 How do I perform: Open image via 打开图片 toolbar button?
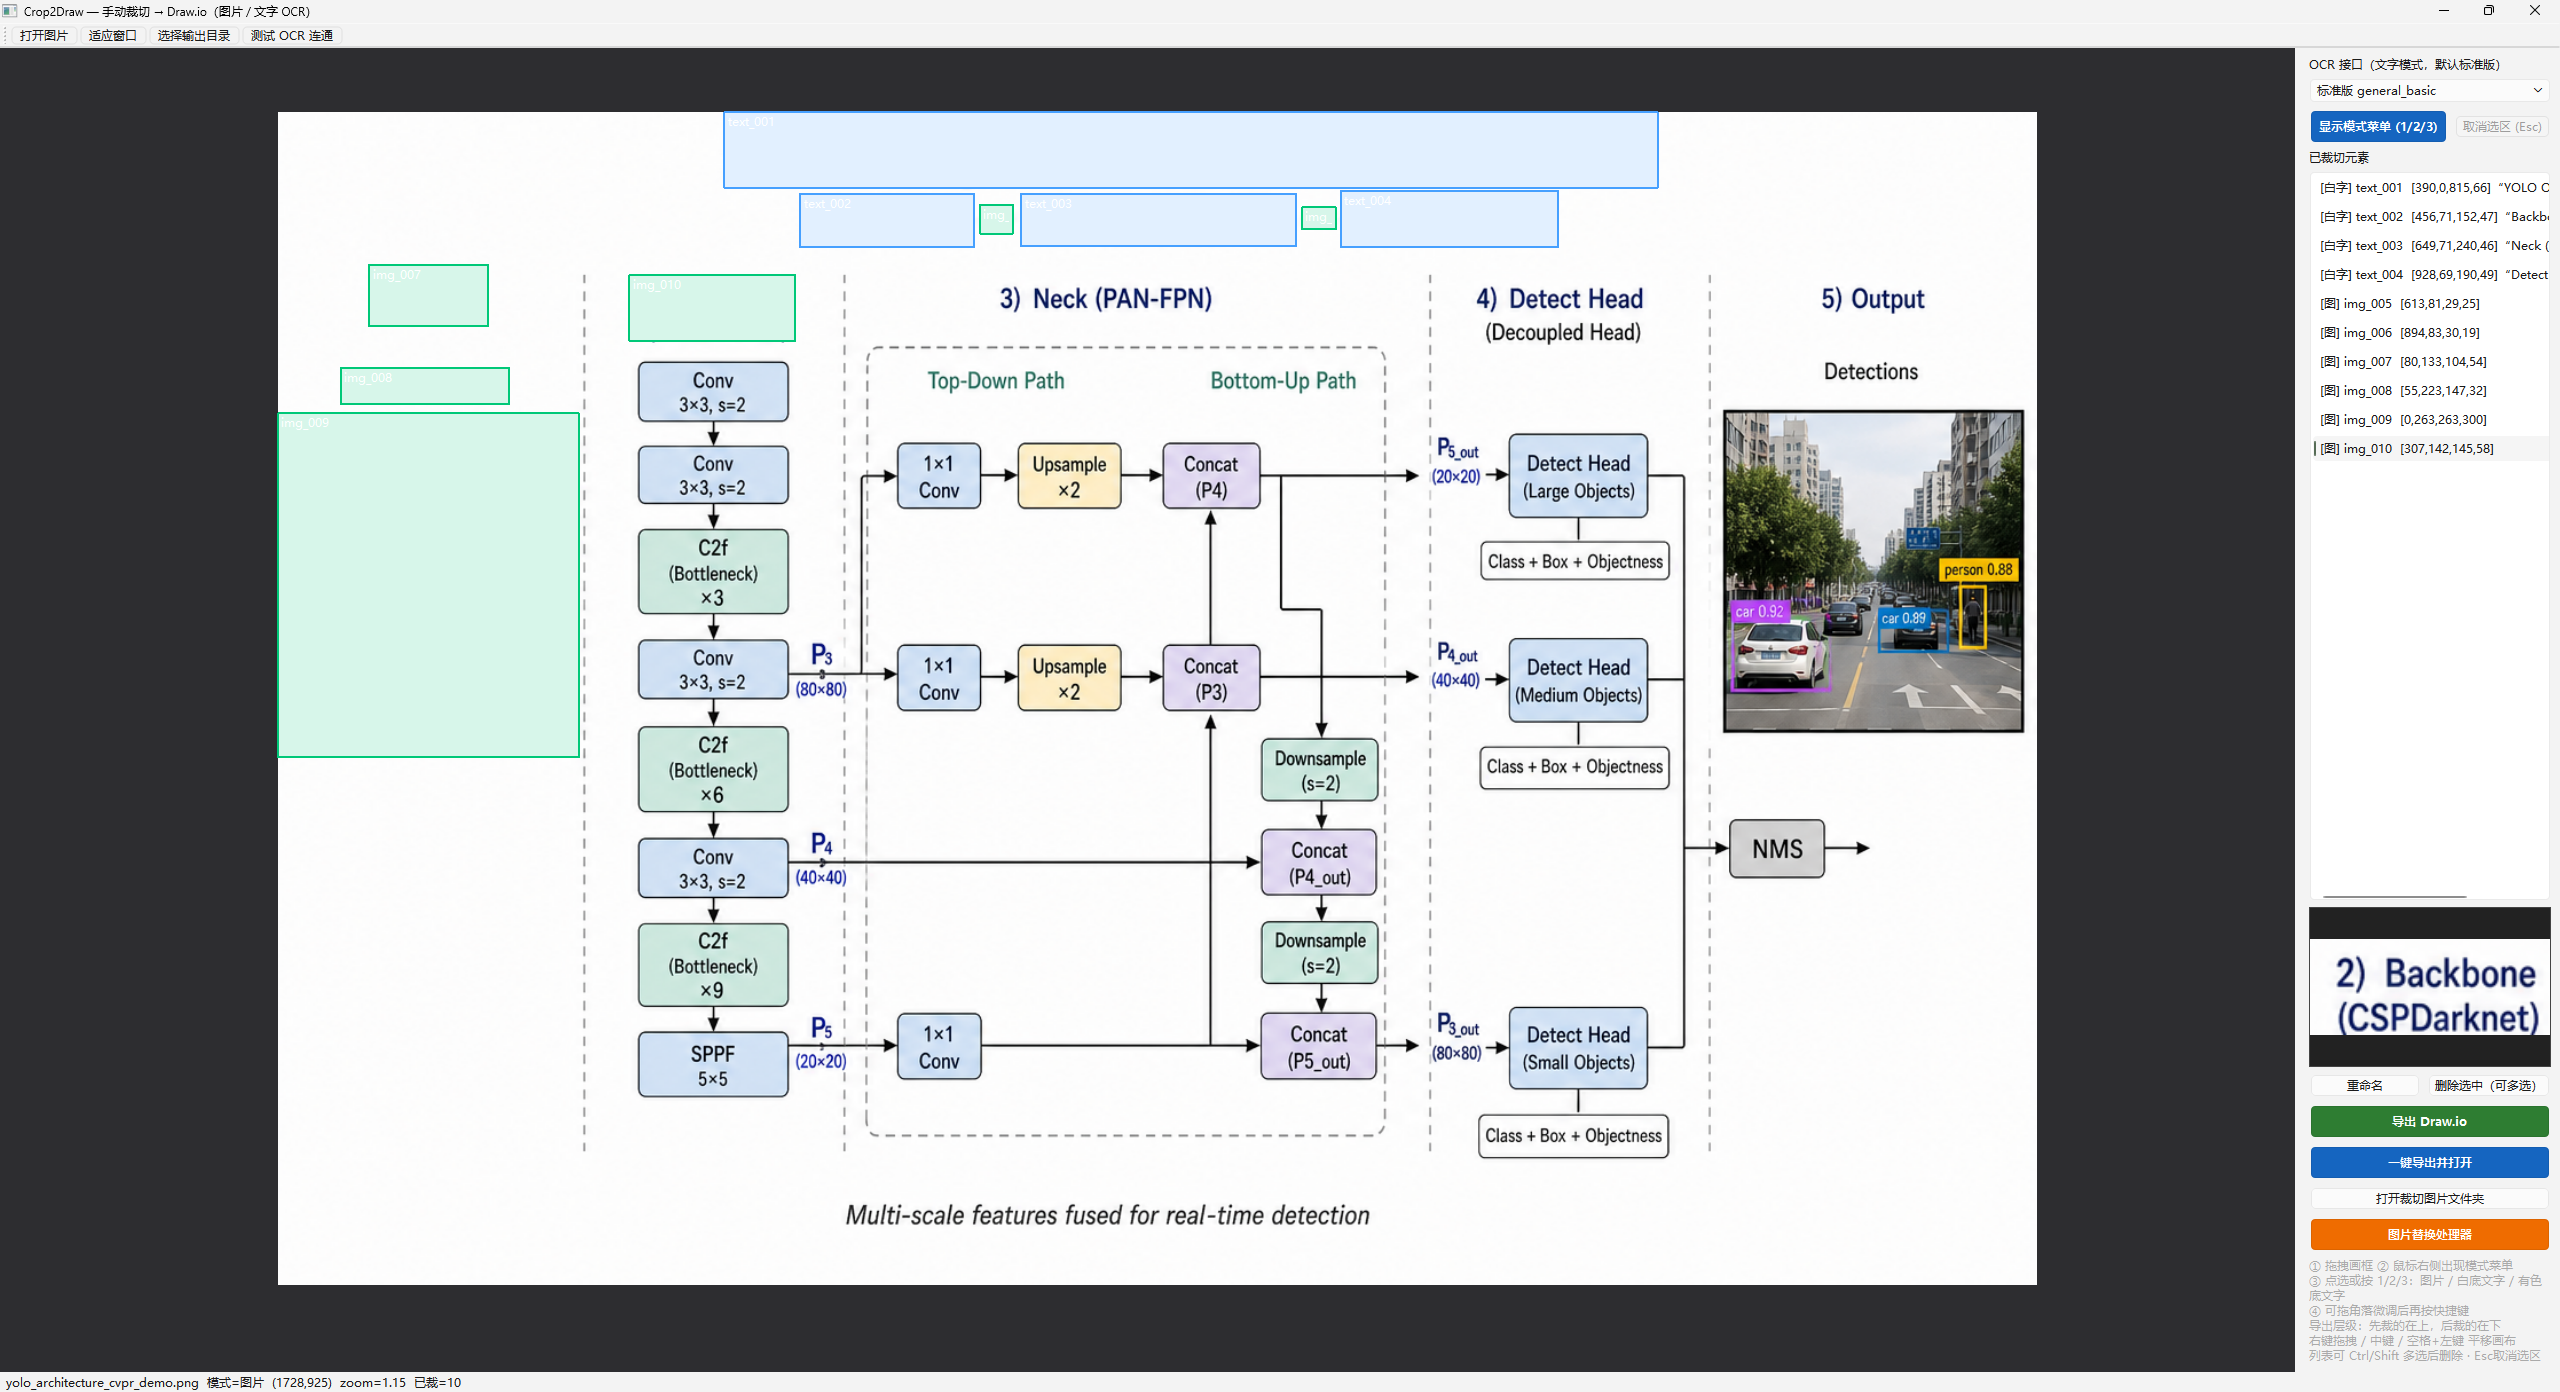click(44, 36)
